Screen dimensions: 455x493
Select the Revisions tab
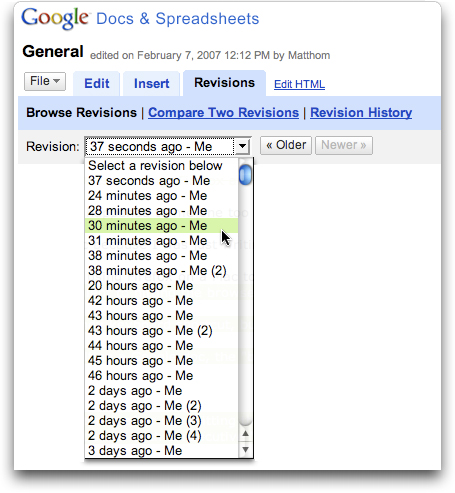(x=224, y=83)
